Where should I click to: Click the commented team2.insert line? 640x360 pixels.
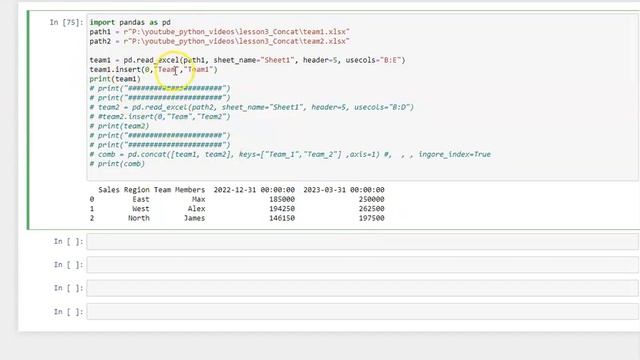point(160,116)
